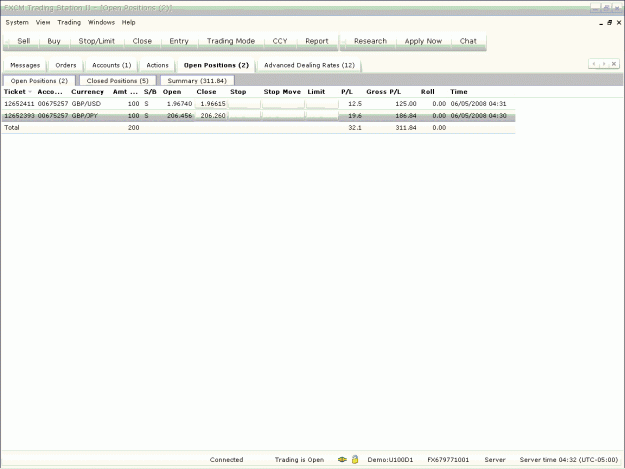This screenshot has height=469, width=625.
Task: Sort by the Stop Move column header
Action: [x=282, y=92]
